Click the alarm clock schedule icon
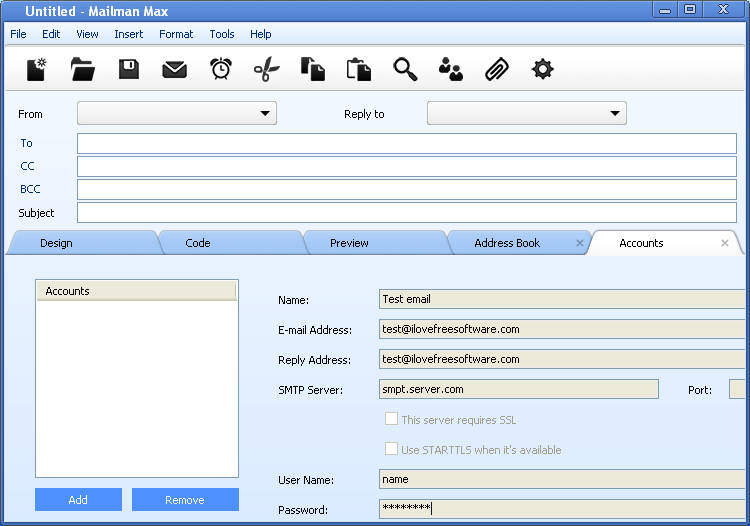The width and height of the screenshot is (750, 526). [x=221, y=69]
